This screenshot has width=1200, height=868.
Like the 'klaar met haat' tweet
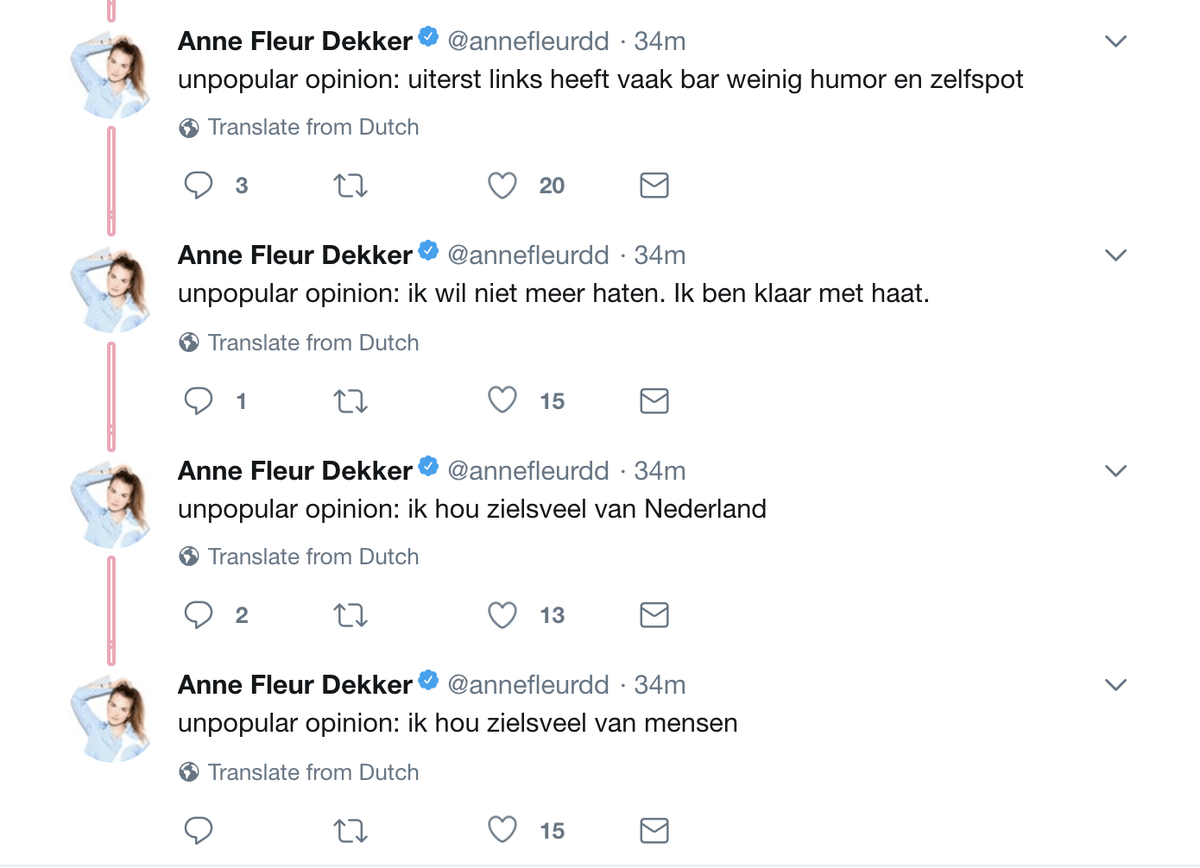coord(502,401)
